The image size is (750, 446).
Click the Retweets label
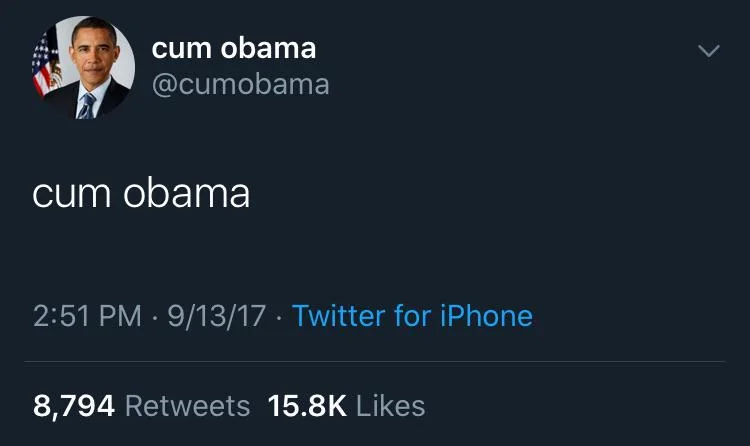188,405
